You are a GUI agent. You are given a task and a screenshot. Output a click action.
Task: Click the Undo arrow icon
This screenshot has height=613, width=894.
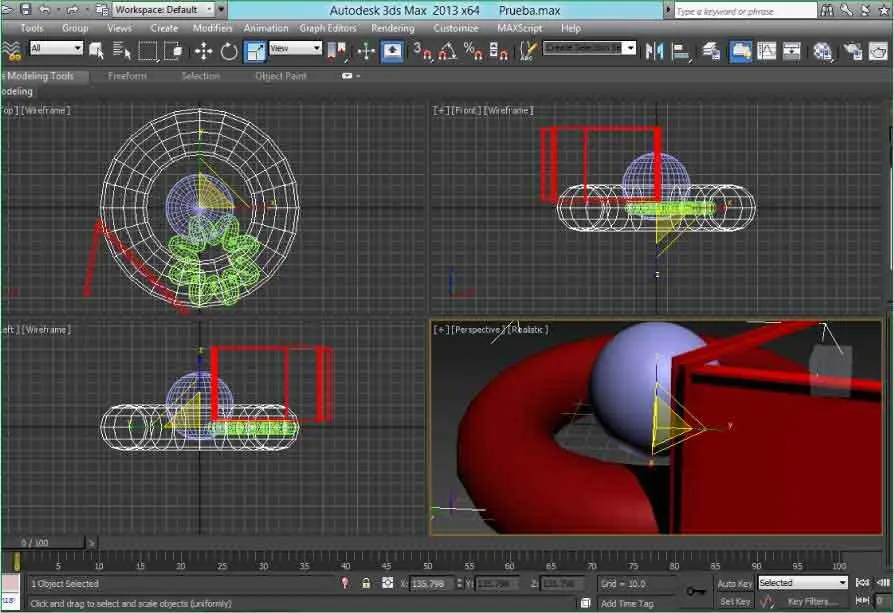(45, 9)
